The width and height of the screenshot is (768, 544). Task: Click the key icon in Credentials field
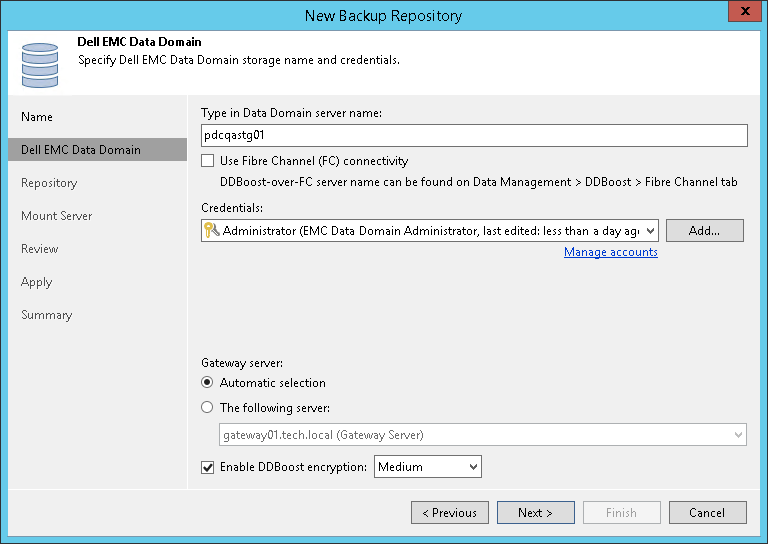pyautogui.click(x=211, y=230)
